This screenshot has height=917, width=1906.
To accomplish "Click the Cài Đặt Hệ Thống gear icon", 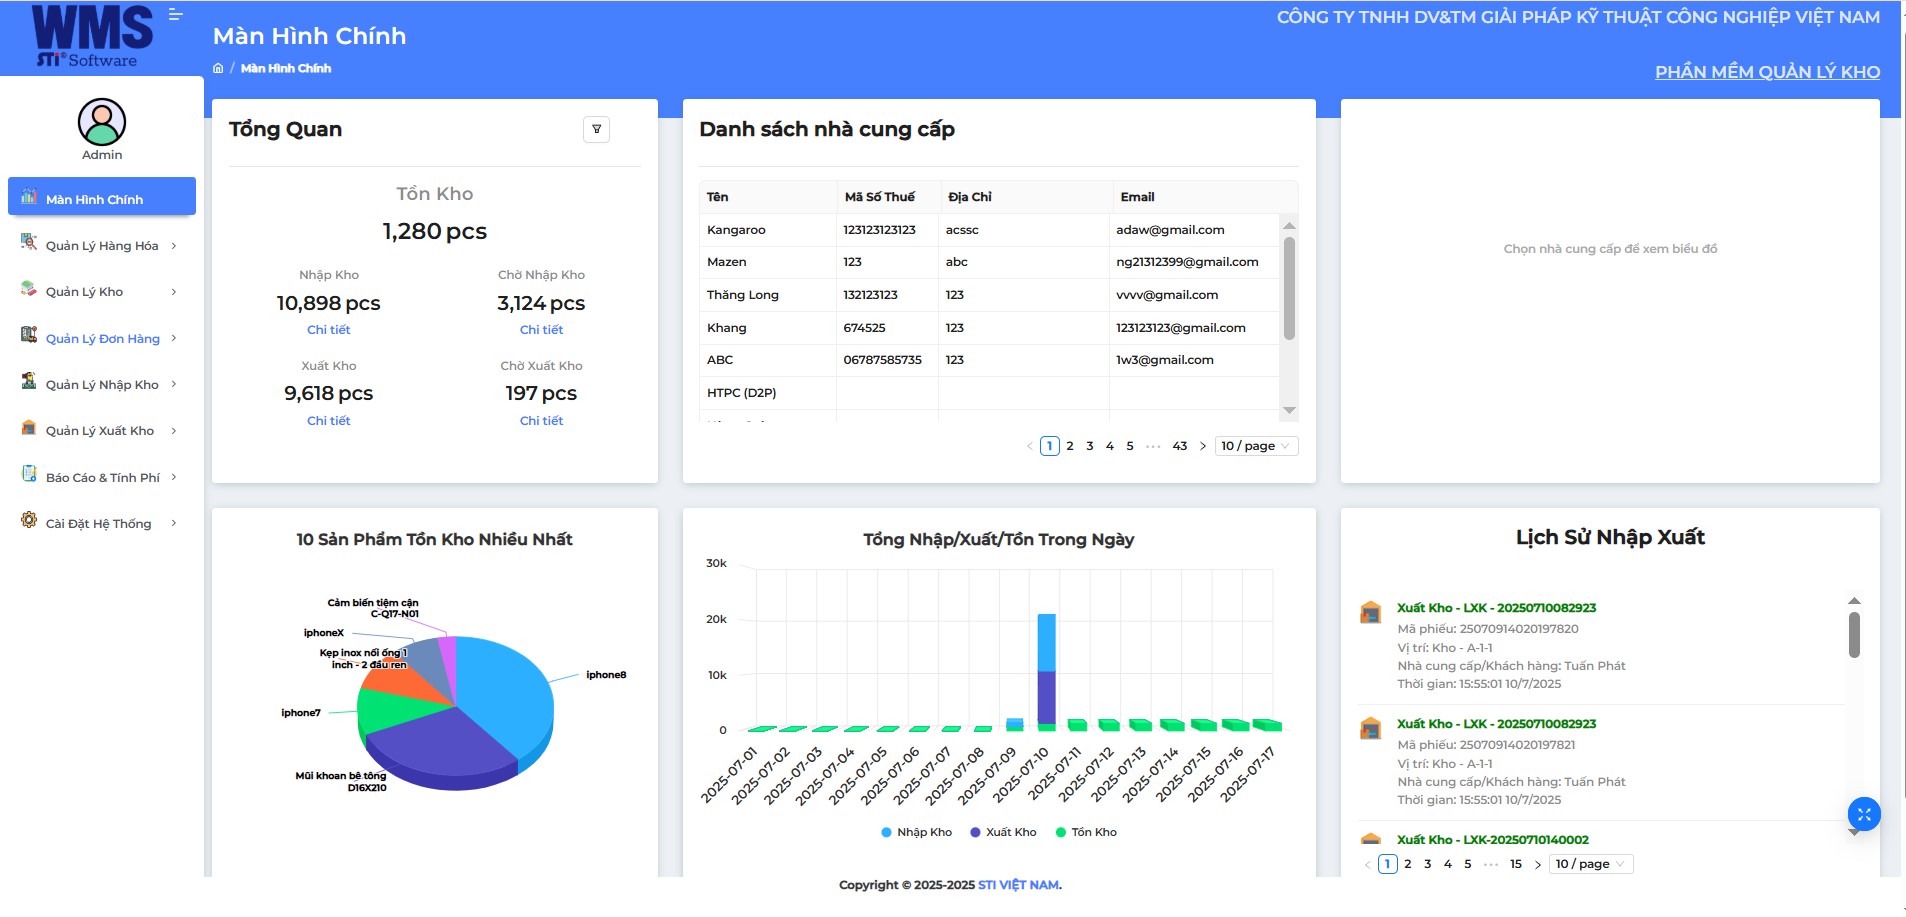I will [29, 520].
